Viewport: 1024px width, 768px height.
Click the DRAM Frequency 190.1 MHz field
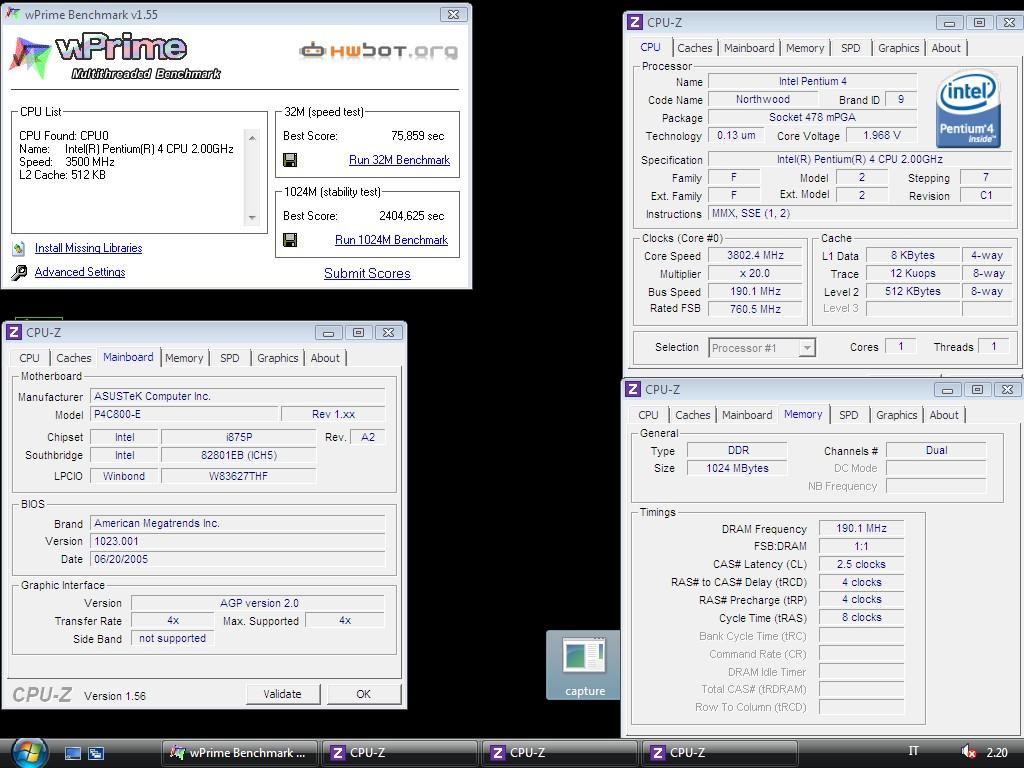[861, 528]
